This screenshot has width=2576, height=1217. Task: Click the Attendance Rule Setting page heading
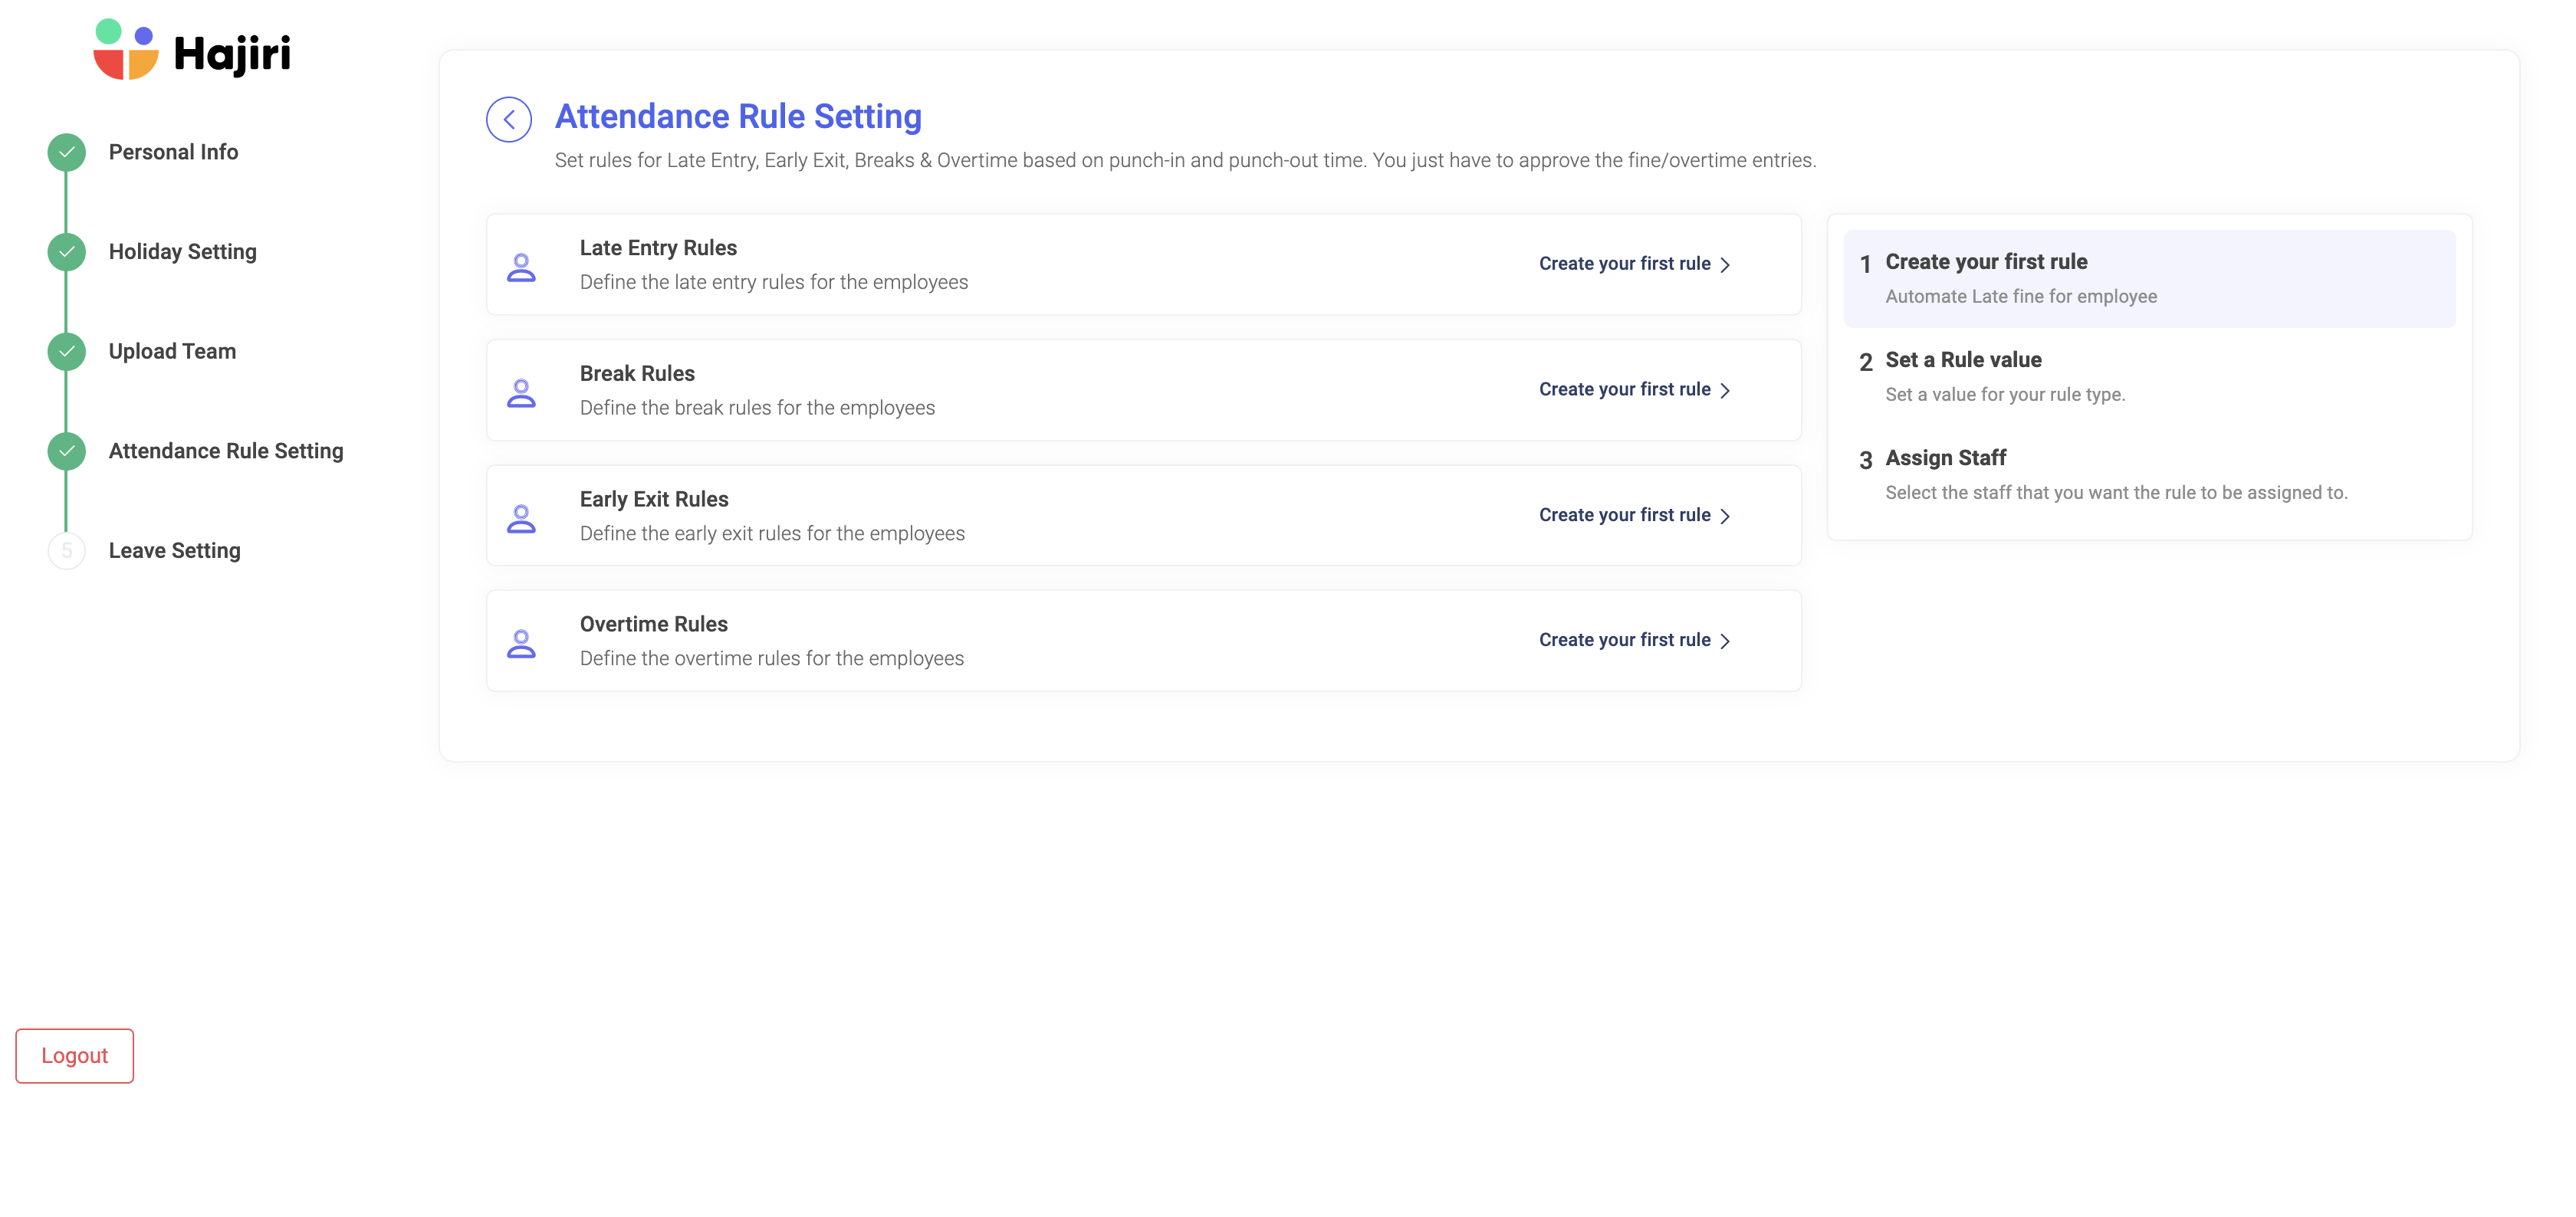738,117
